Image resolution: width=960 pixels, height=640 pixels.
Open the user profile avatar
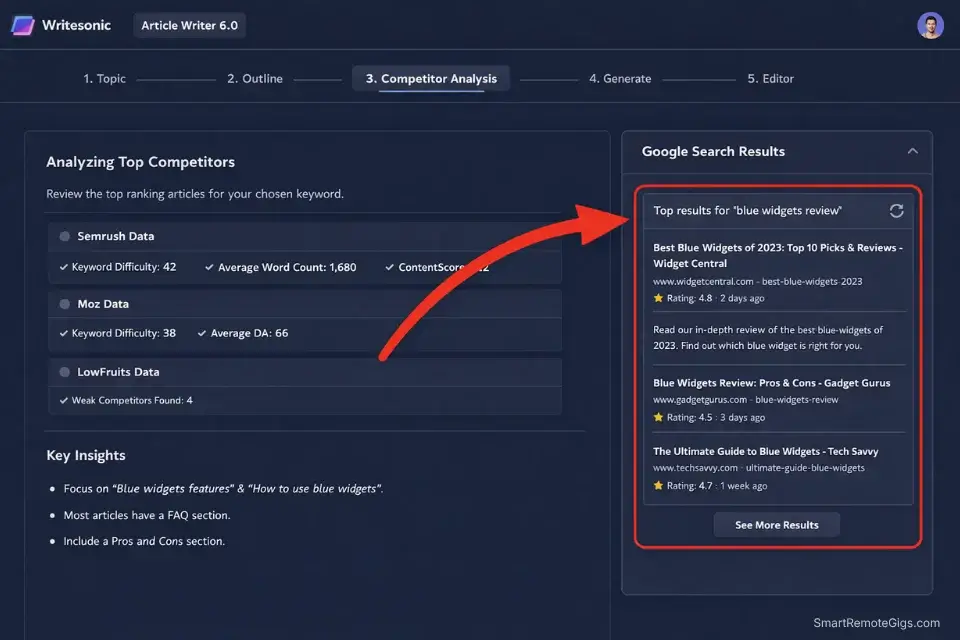click(930, 24)
